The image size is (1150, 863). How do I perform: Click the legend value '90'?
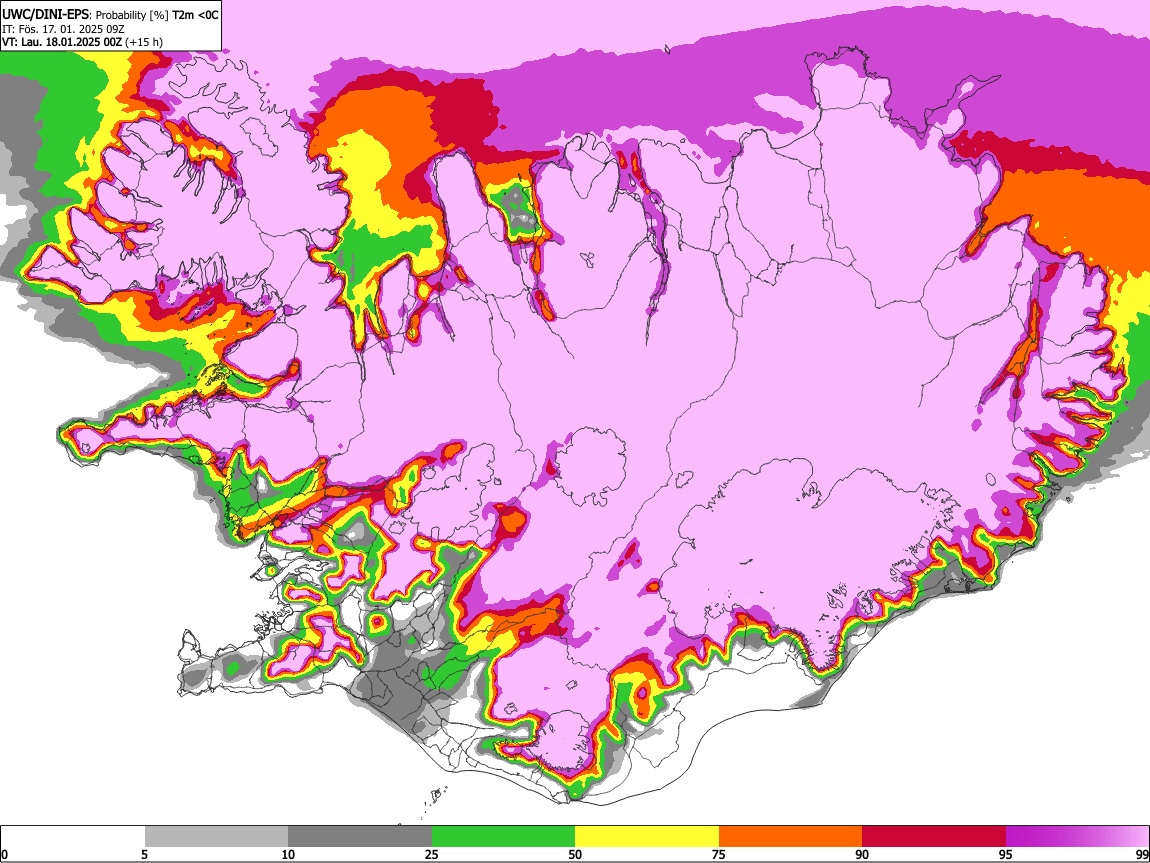tap(862, 855)
